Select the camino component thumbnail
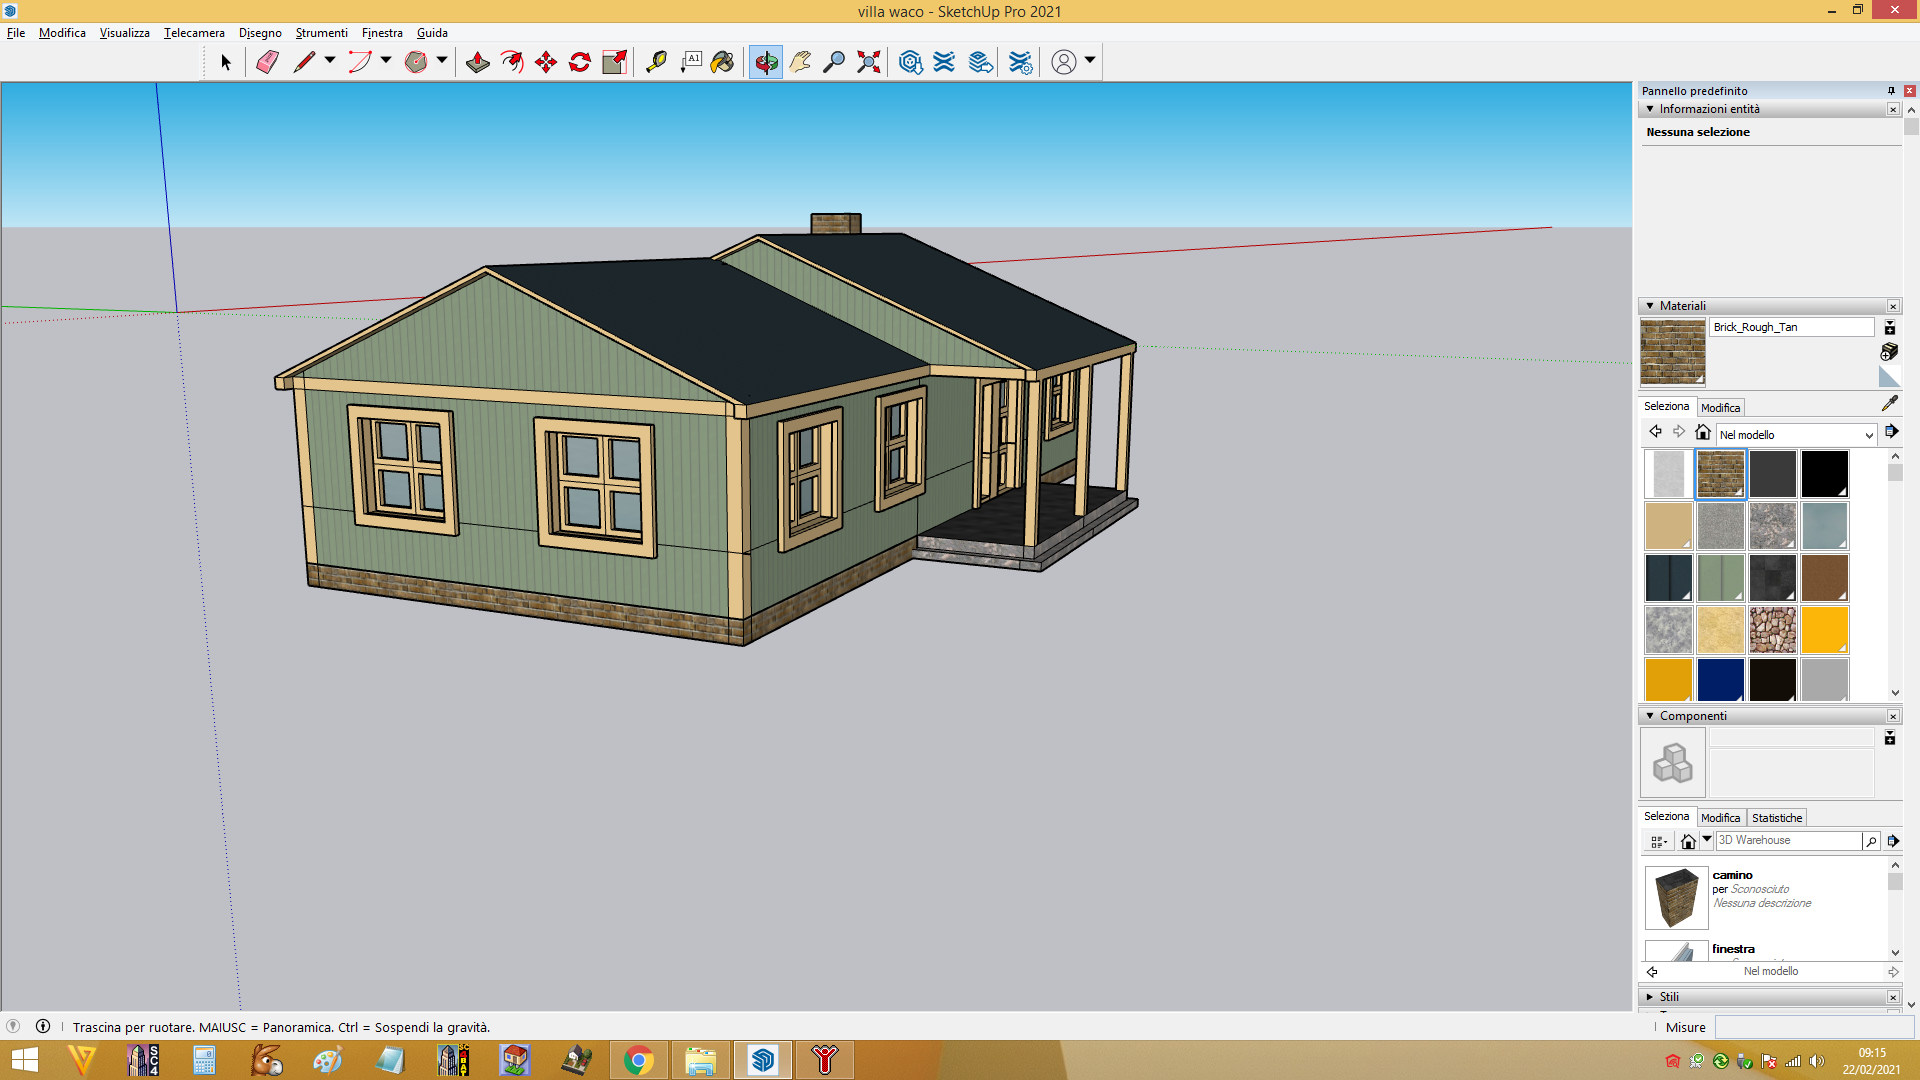The image size is (1920, 1080). coord(1676,897)
